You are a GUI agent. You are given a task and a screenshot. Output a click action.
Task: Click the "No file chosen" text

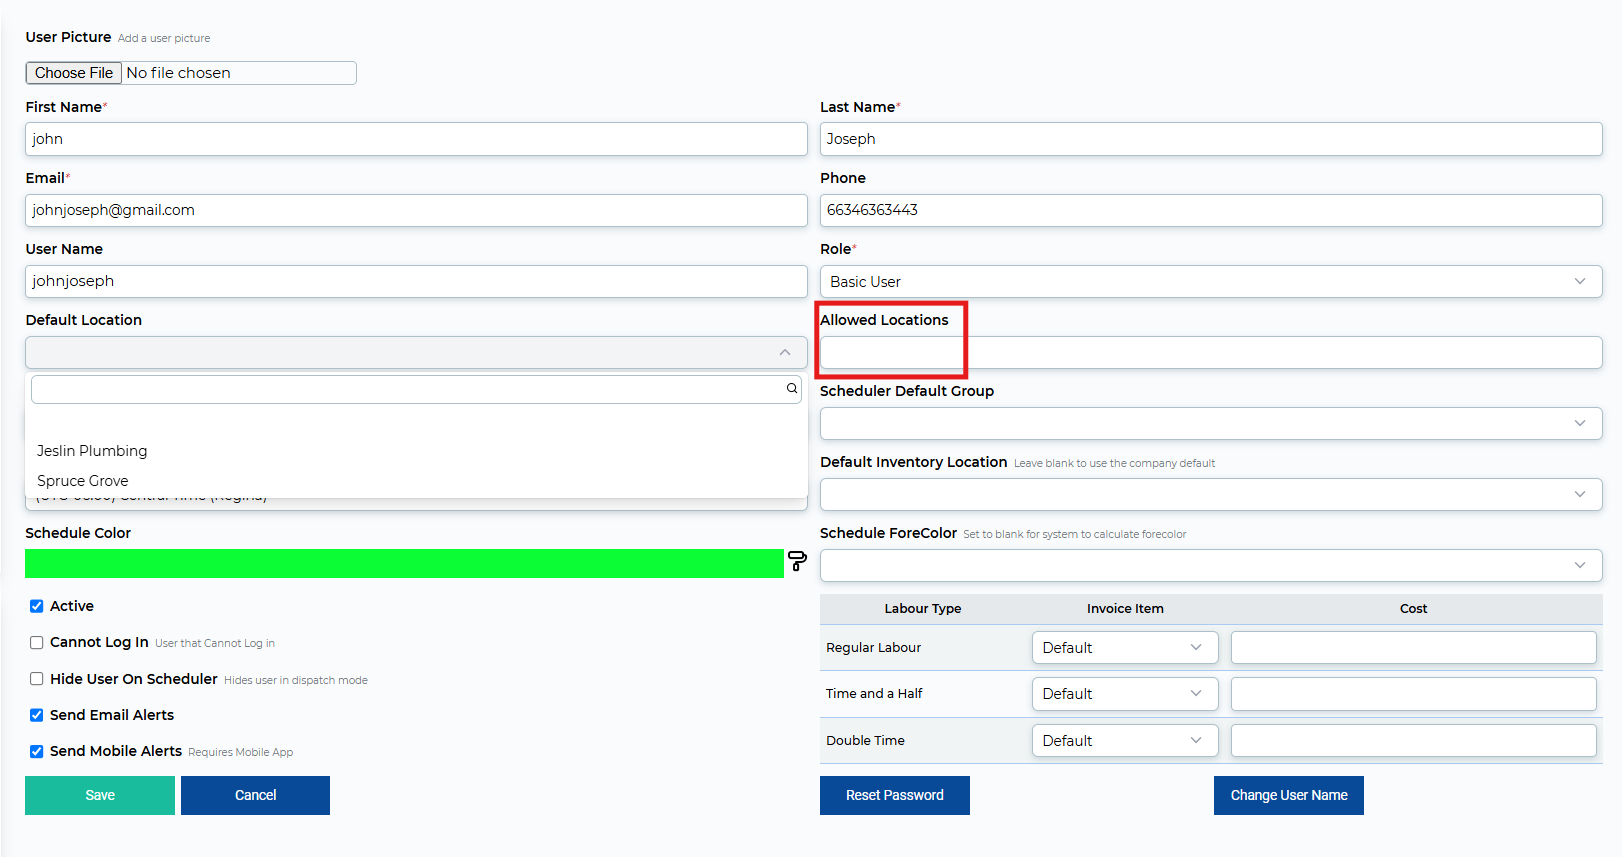tap(179, 73)
